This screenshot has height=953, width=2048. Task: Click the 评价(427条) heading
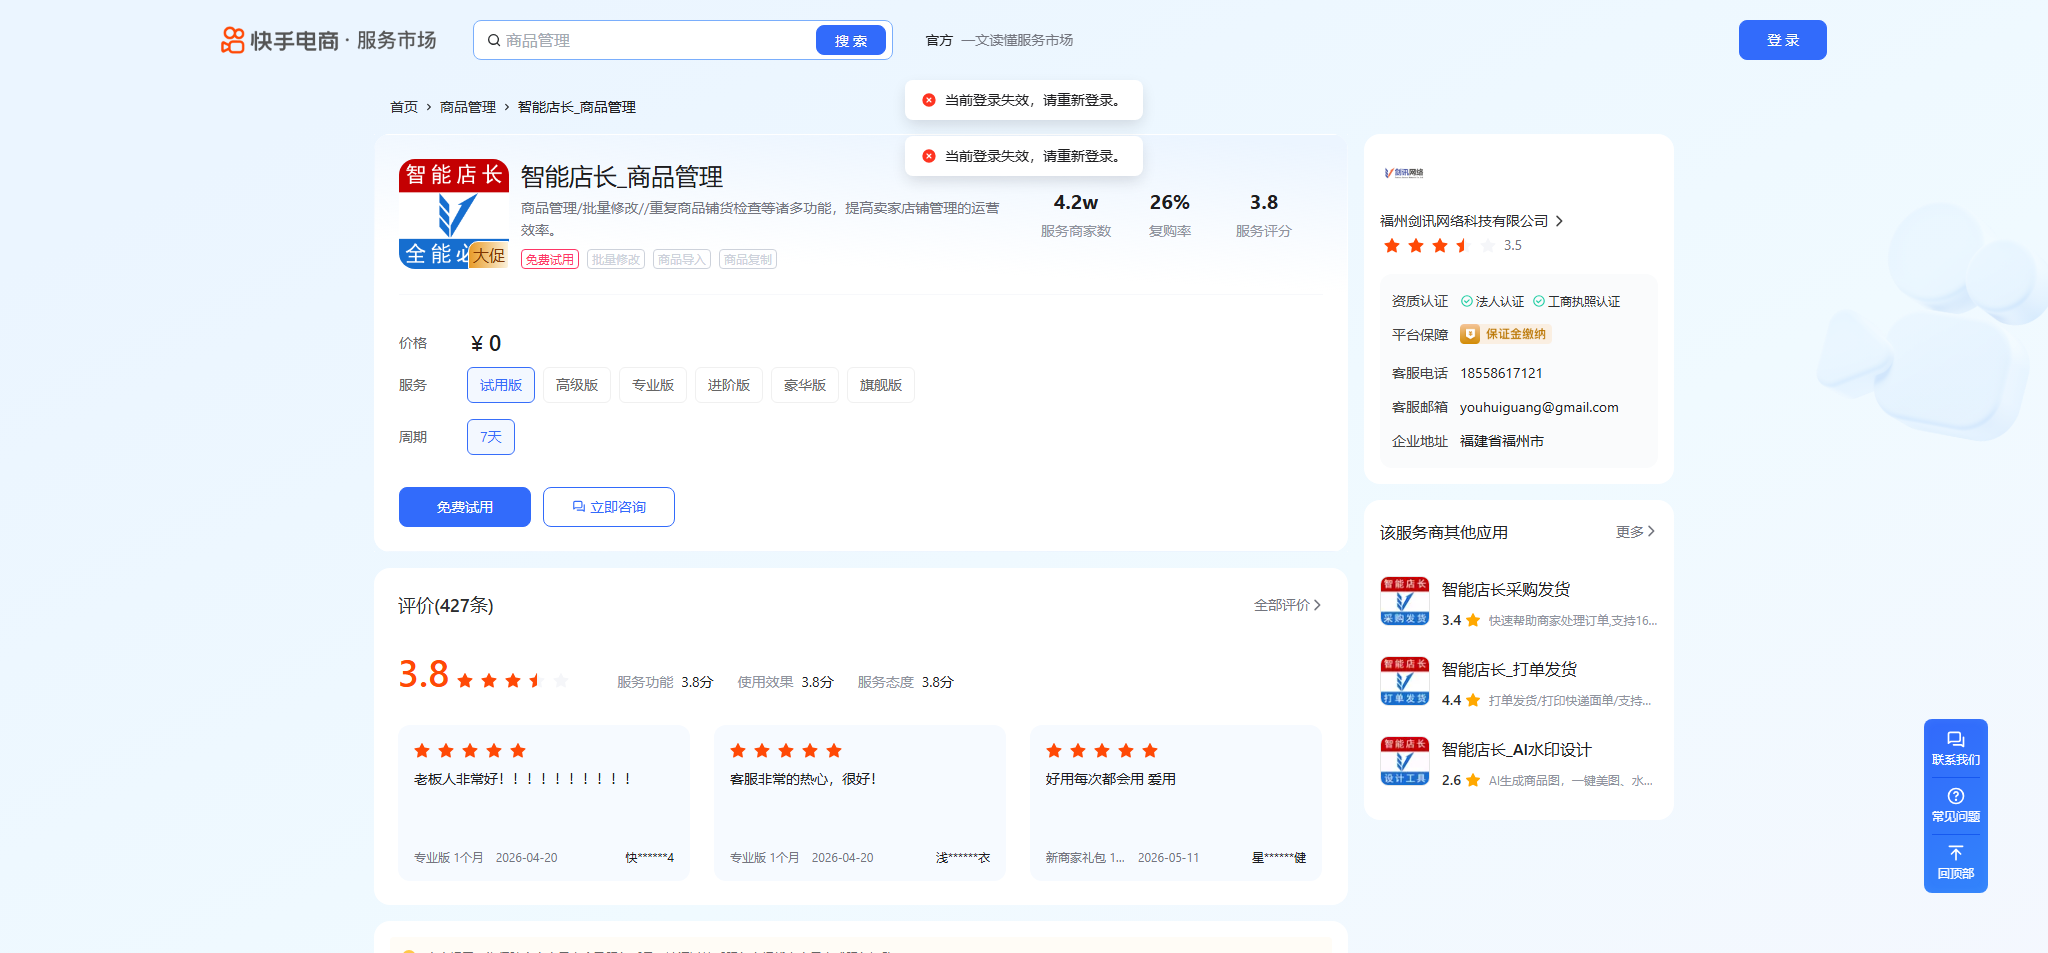[446, 606]
